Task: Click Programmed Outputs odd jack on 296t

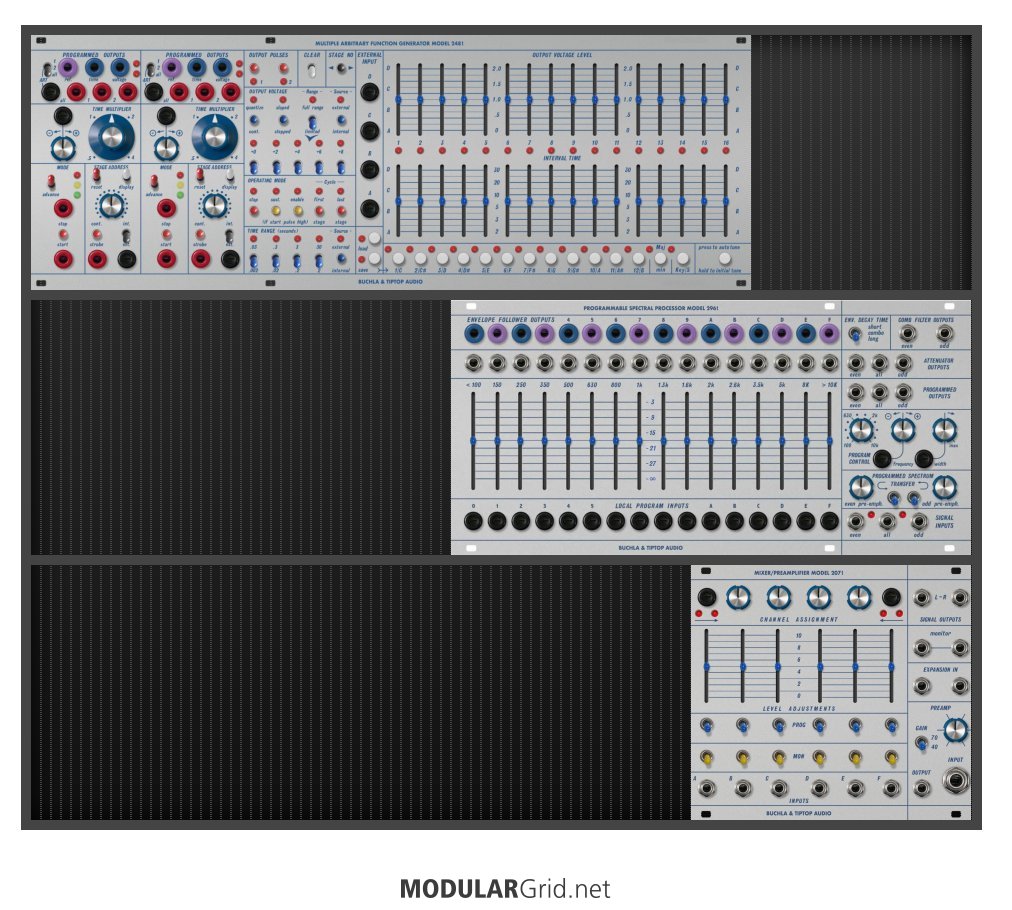Action: click(903, 392)
